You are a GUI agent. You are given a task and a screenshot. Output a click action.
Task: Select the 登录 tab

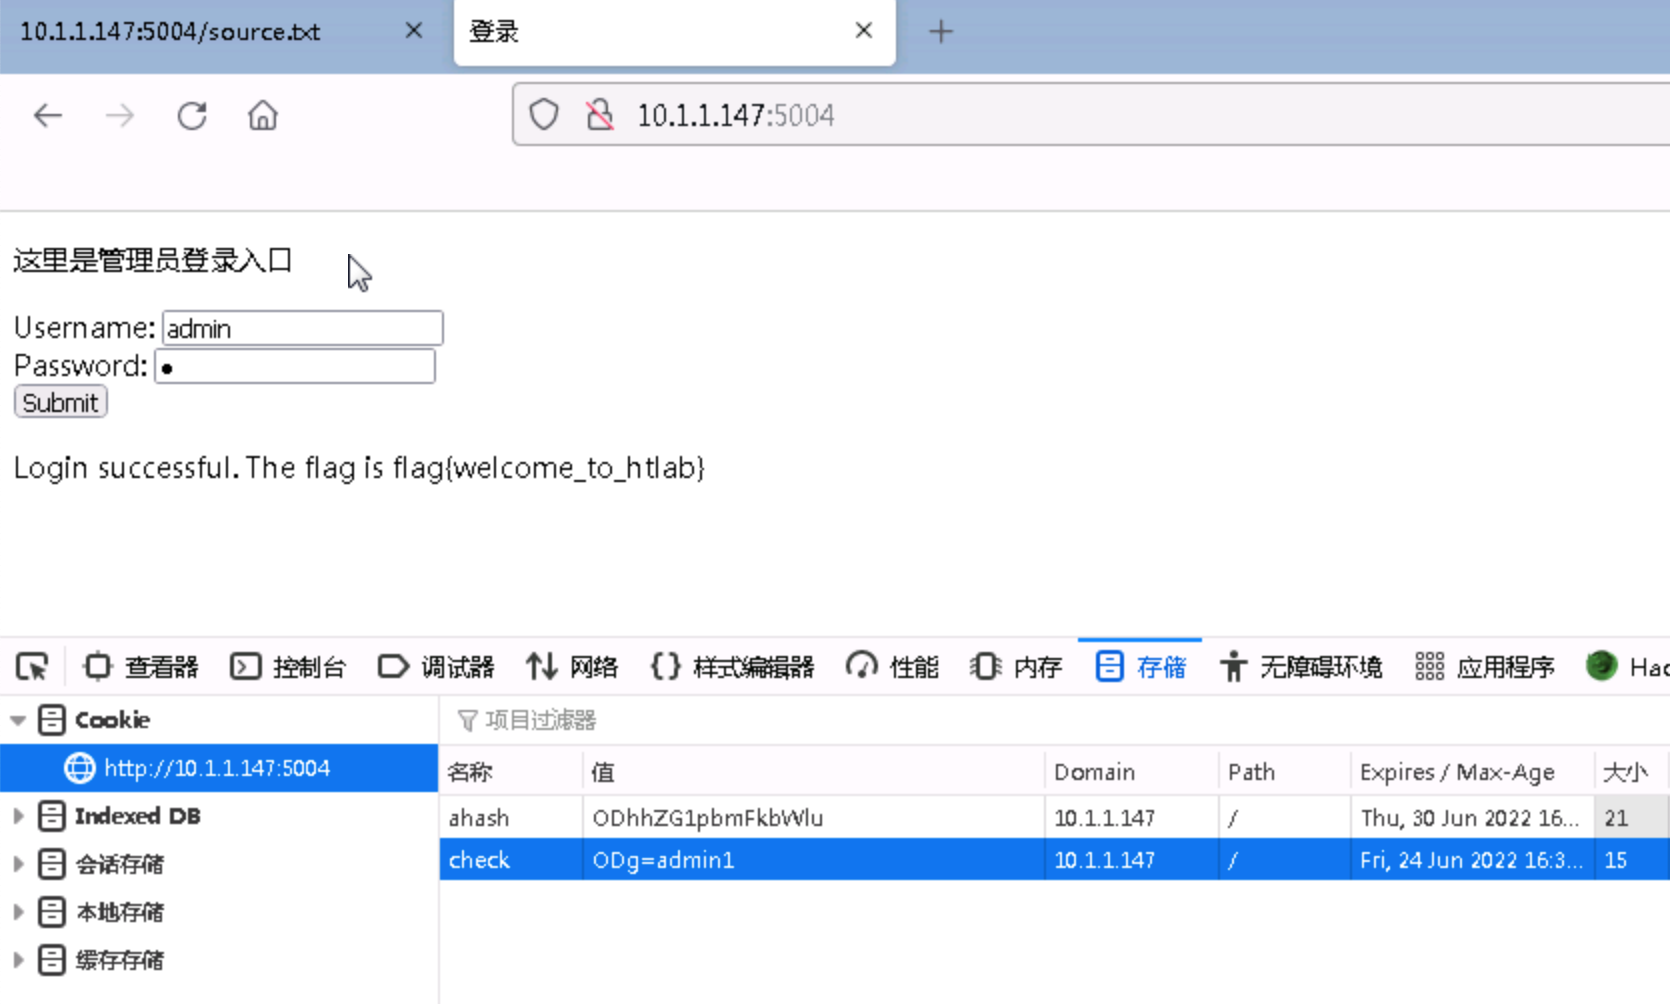coord(494,32)
